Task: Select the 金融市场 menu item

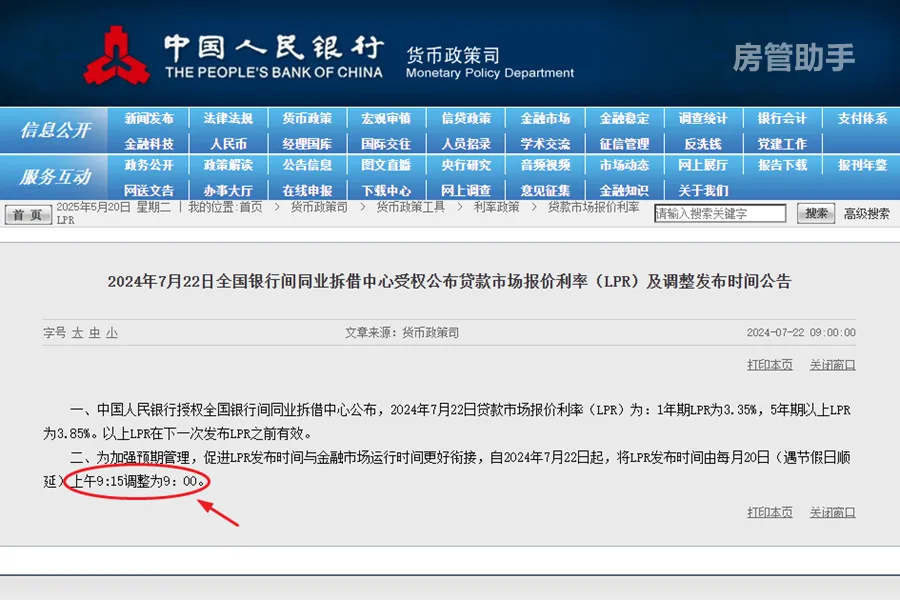Action: 545,118
